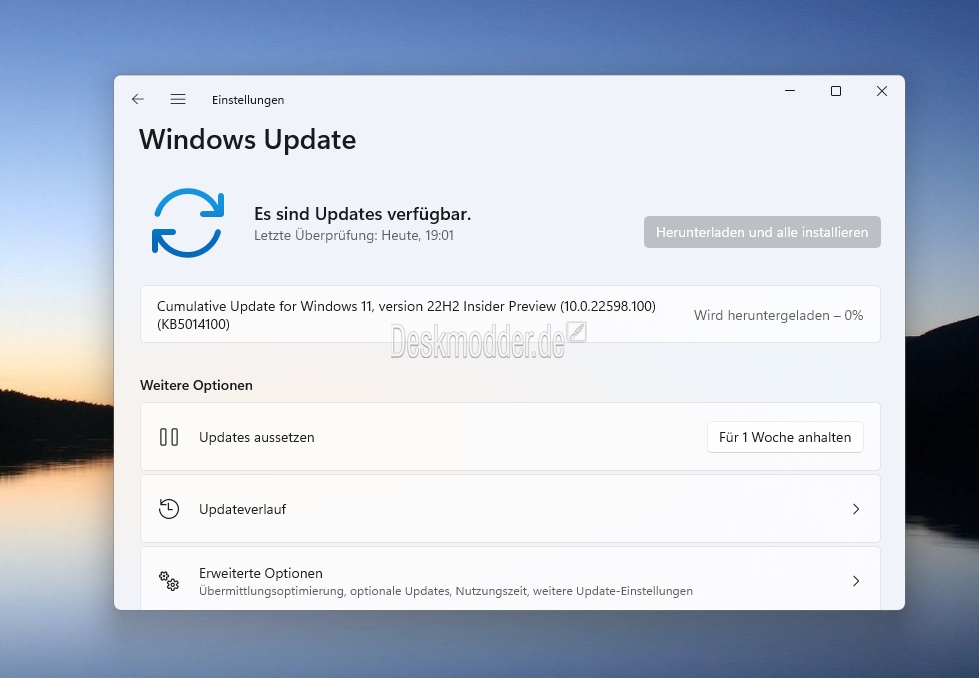Click the Einstellungen window title

click(248, 100)
